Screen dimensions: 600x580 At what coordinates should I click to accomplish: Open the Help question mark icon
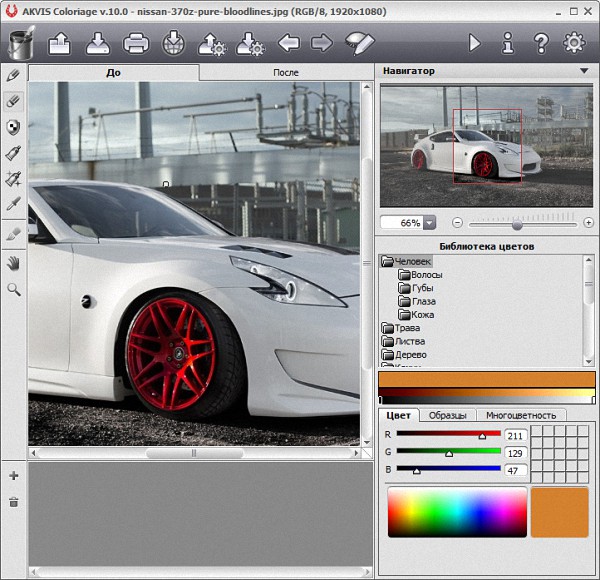(x=541, y=43)
